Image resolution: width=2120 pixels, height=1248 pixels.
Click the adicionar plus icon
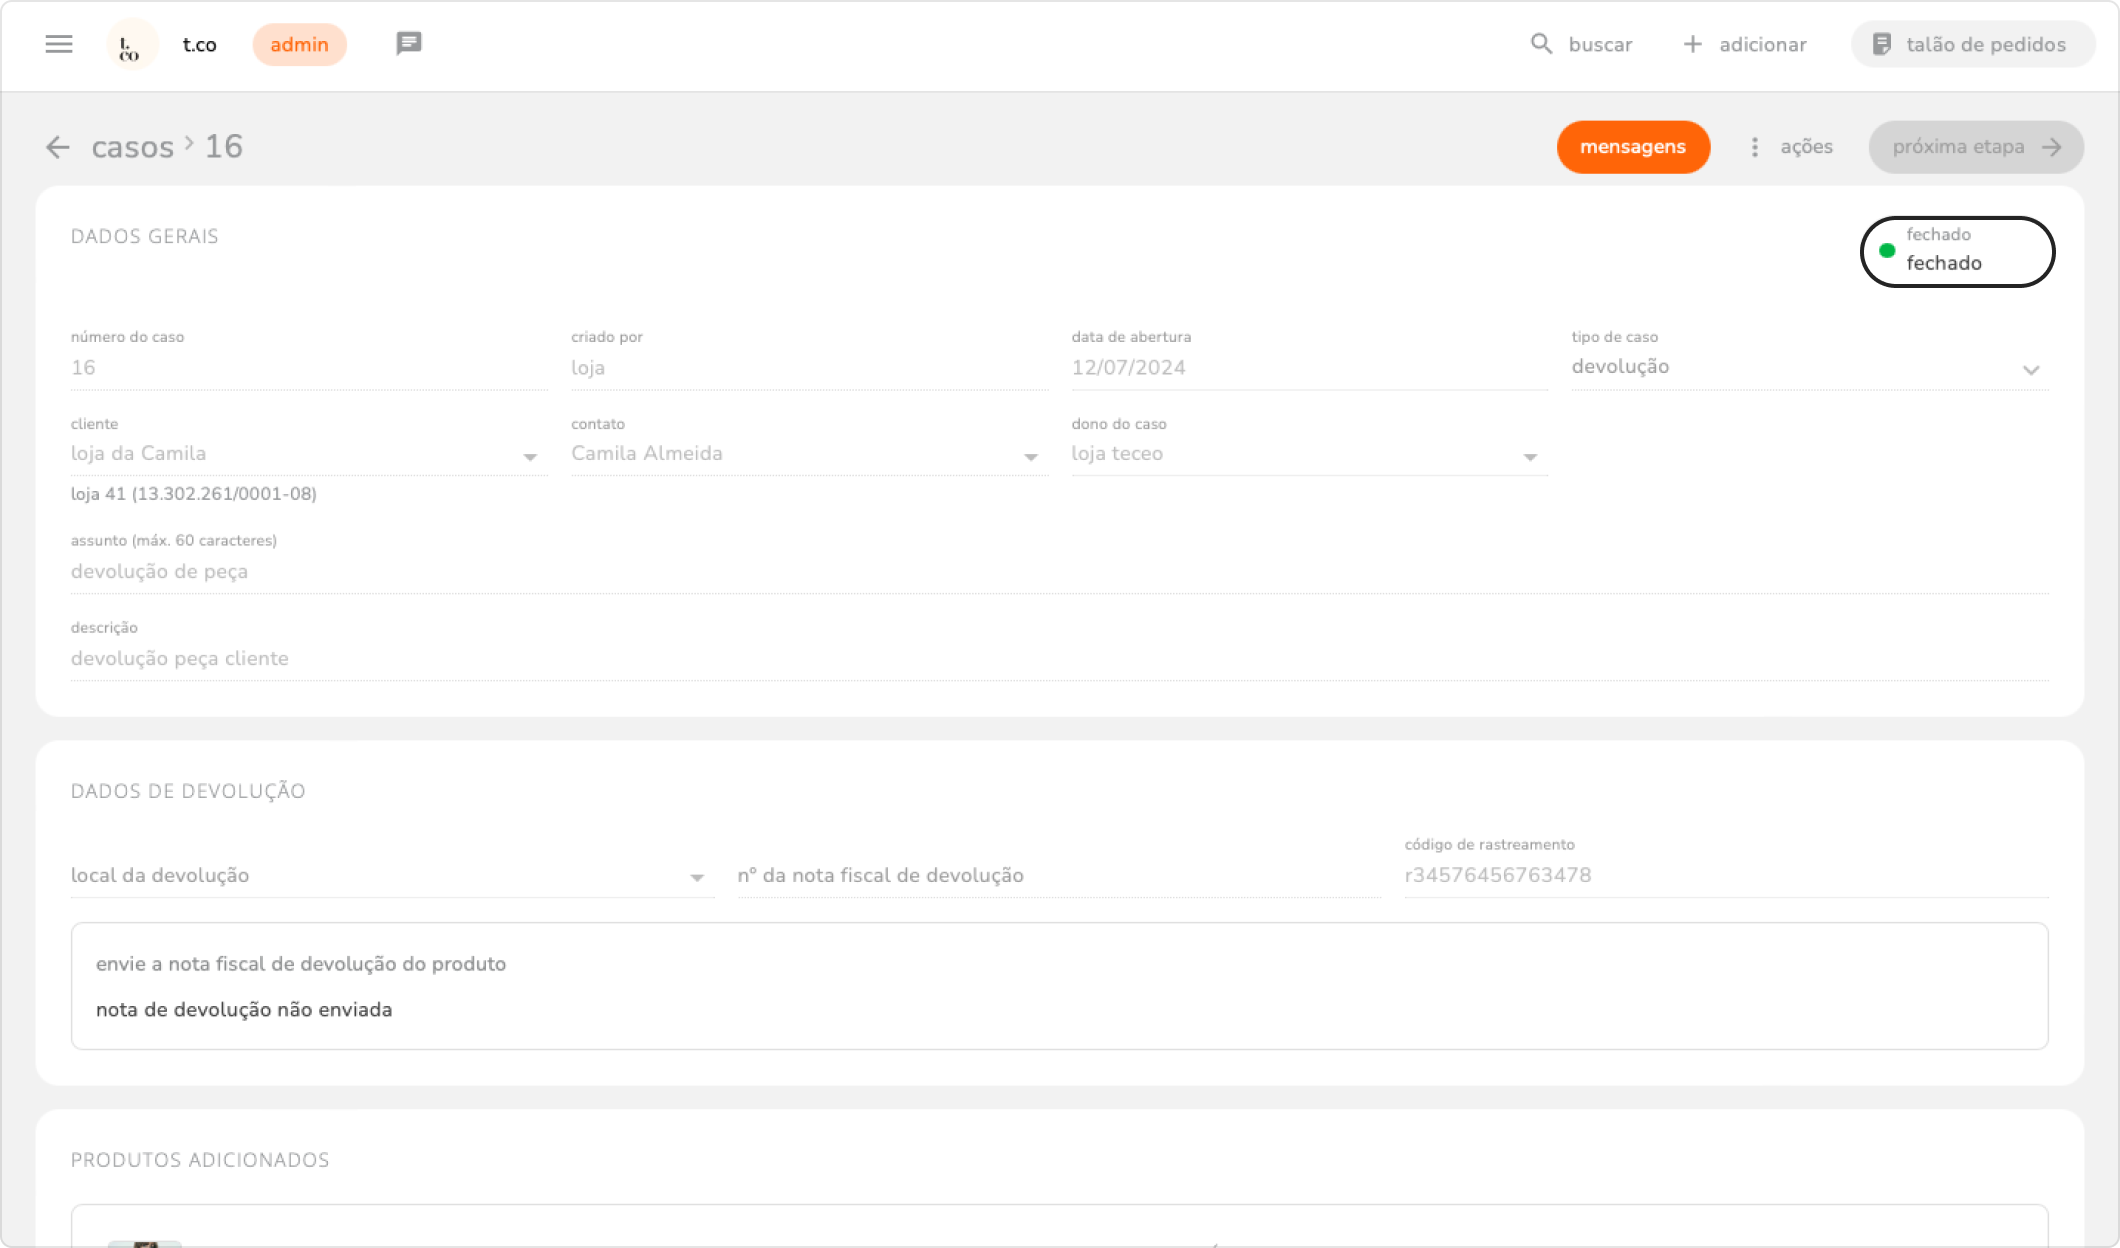(1692, 44)
